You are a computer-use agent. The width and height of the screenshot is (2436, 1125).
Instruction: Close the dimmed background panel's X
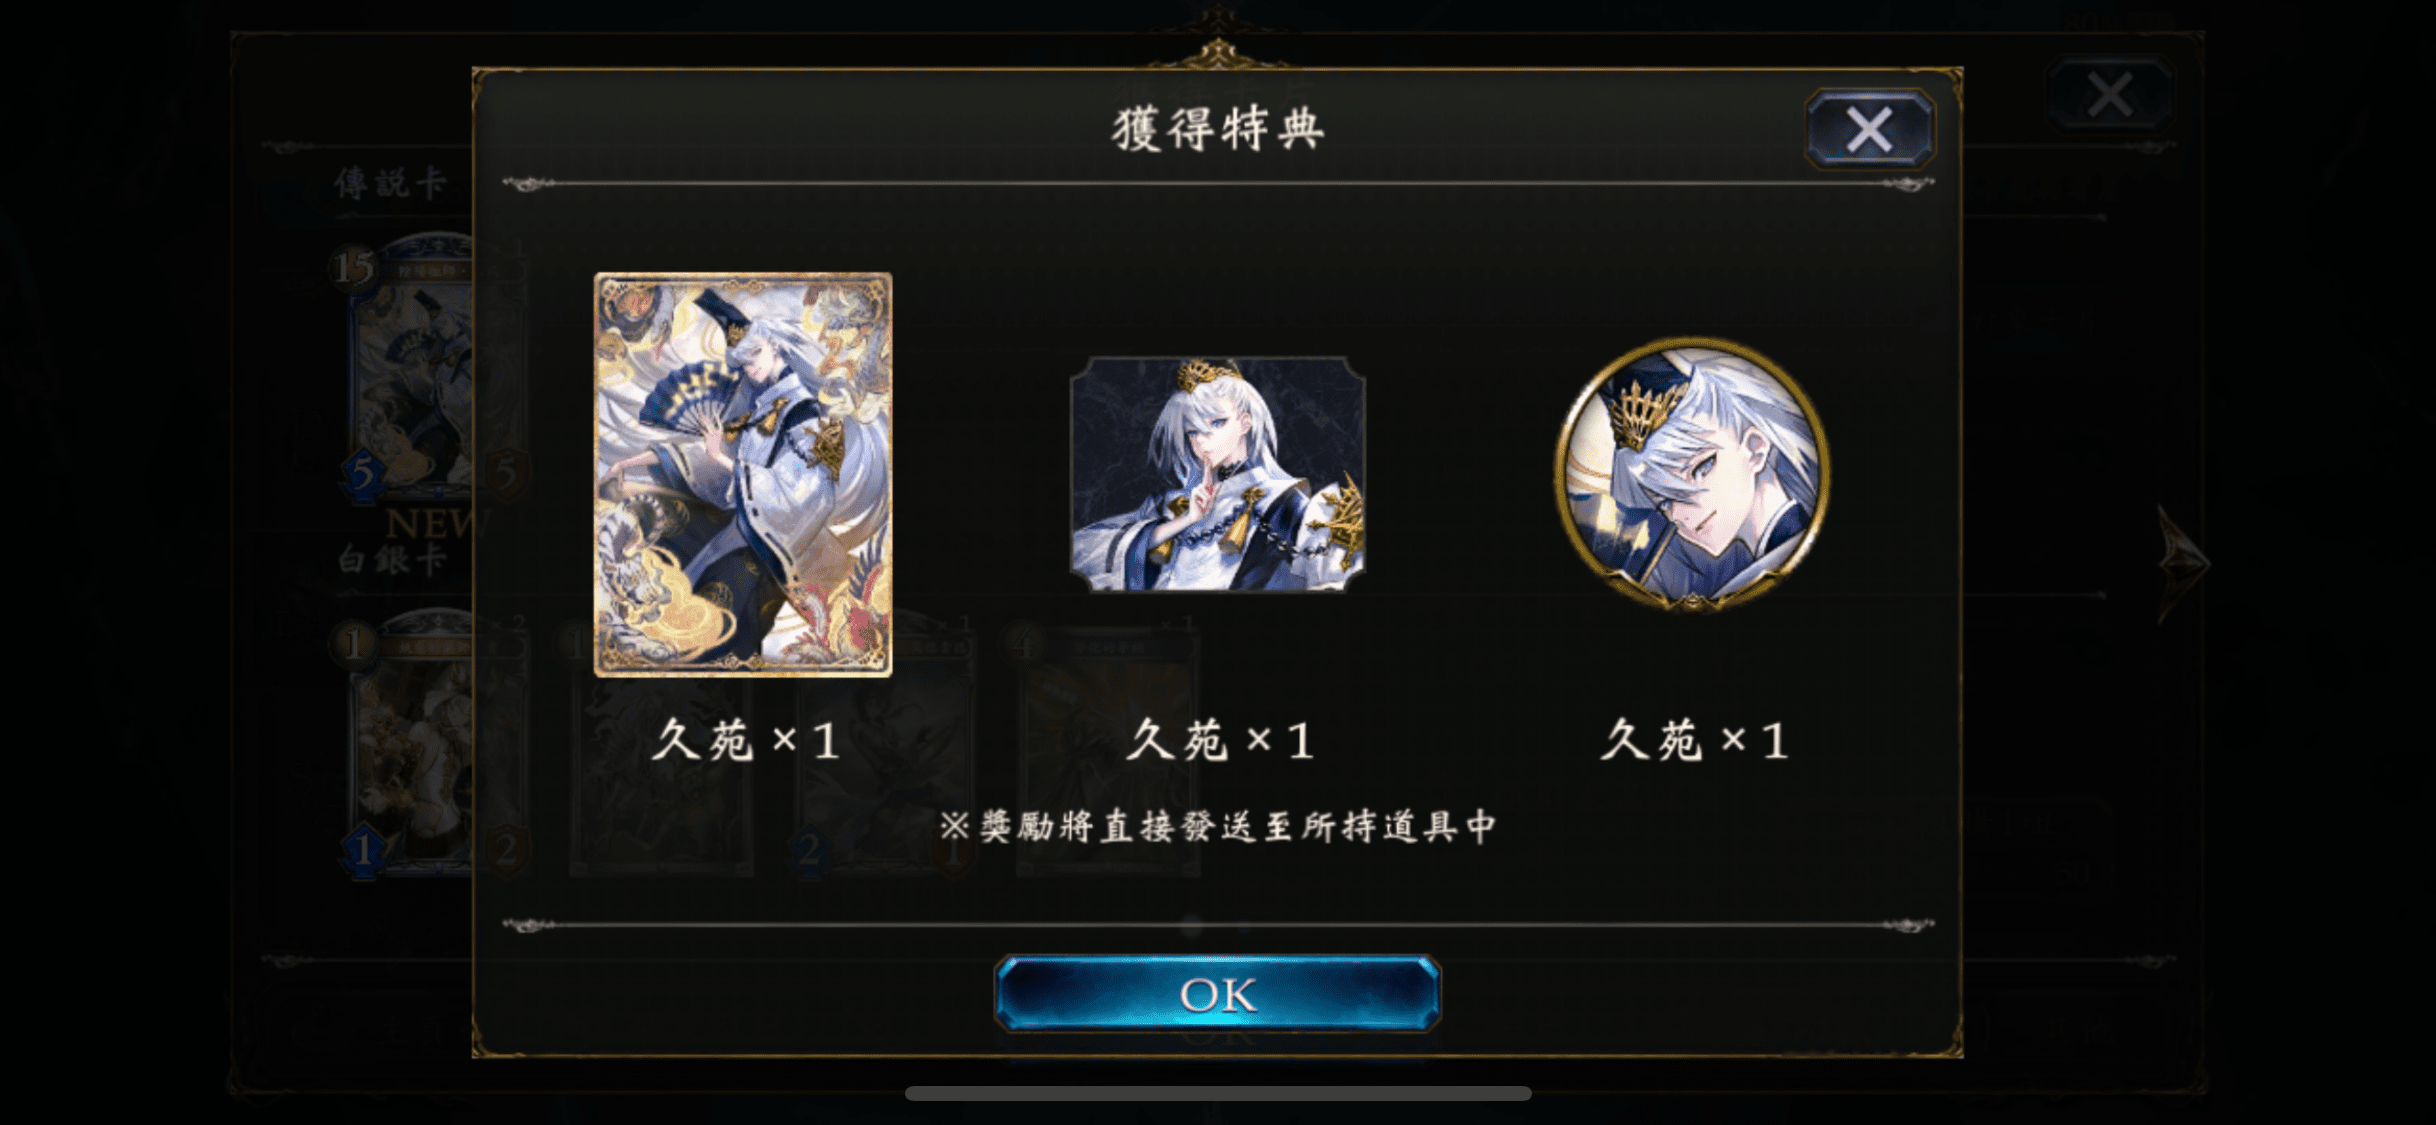coord(2110,95)
